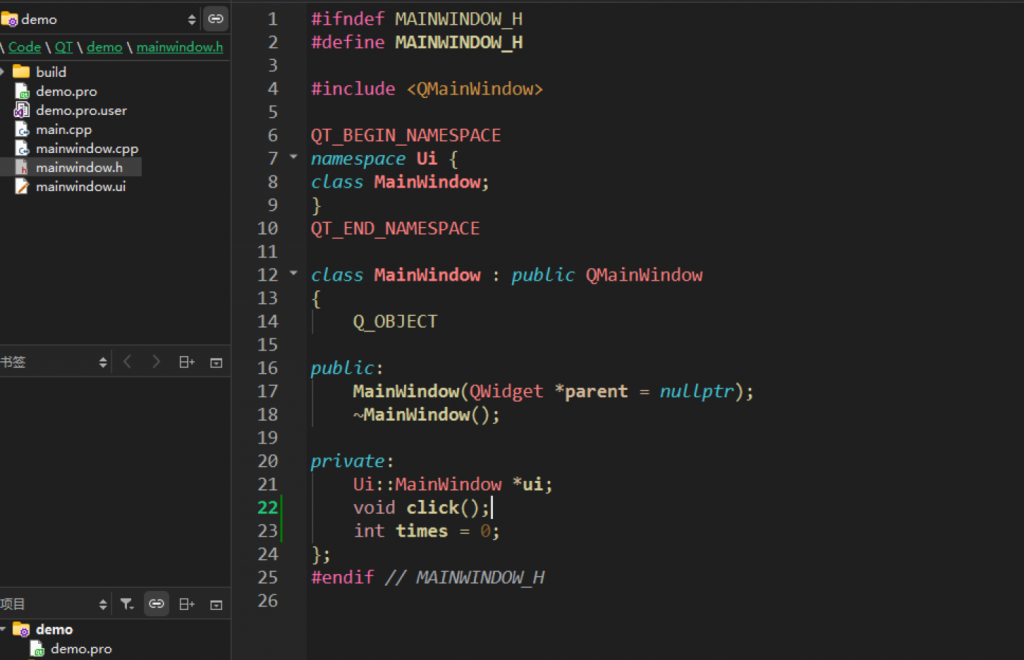Select demo.pro under demo project tree
Screen dimensions: 1024x660
coord(81,649)
